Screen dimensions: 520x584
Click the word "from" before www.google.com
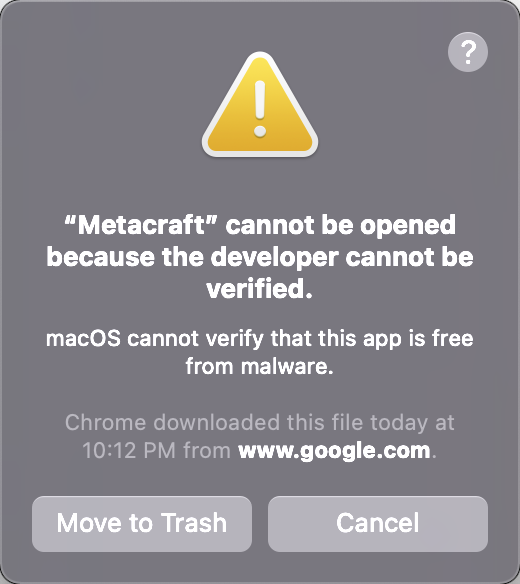point(207,451)
